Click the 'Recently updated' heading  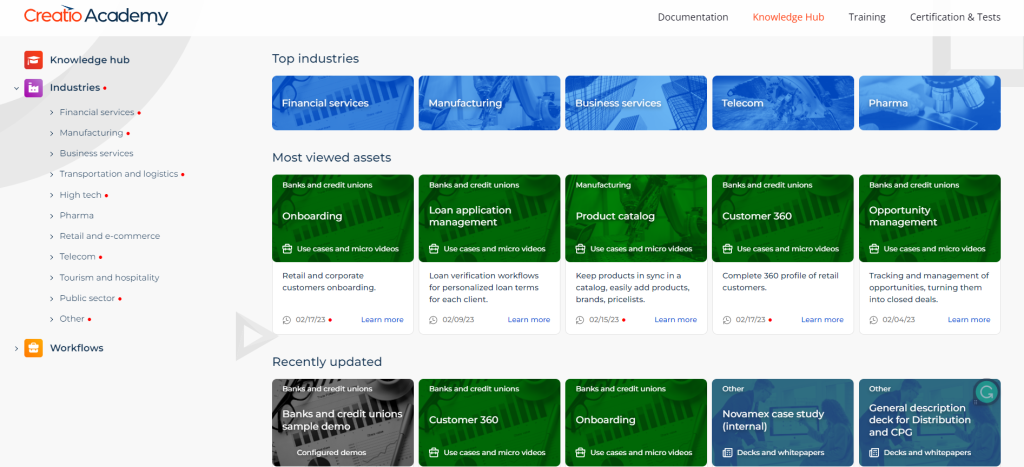click(x=327, y=362)
